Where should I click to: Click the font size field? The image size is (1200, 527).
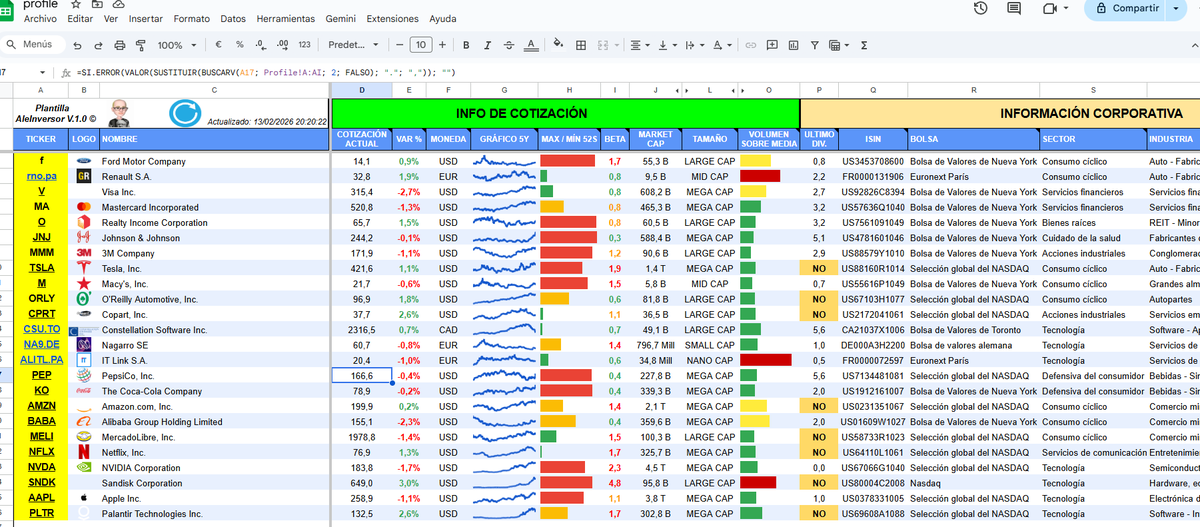point(421,45)
